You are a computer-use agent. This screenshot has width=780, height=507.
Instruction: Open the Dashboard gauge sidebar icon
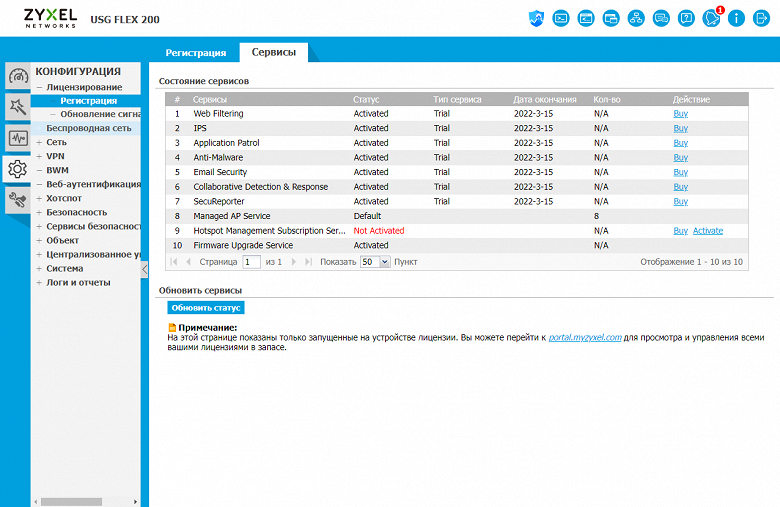(x=18, y=76)
